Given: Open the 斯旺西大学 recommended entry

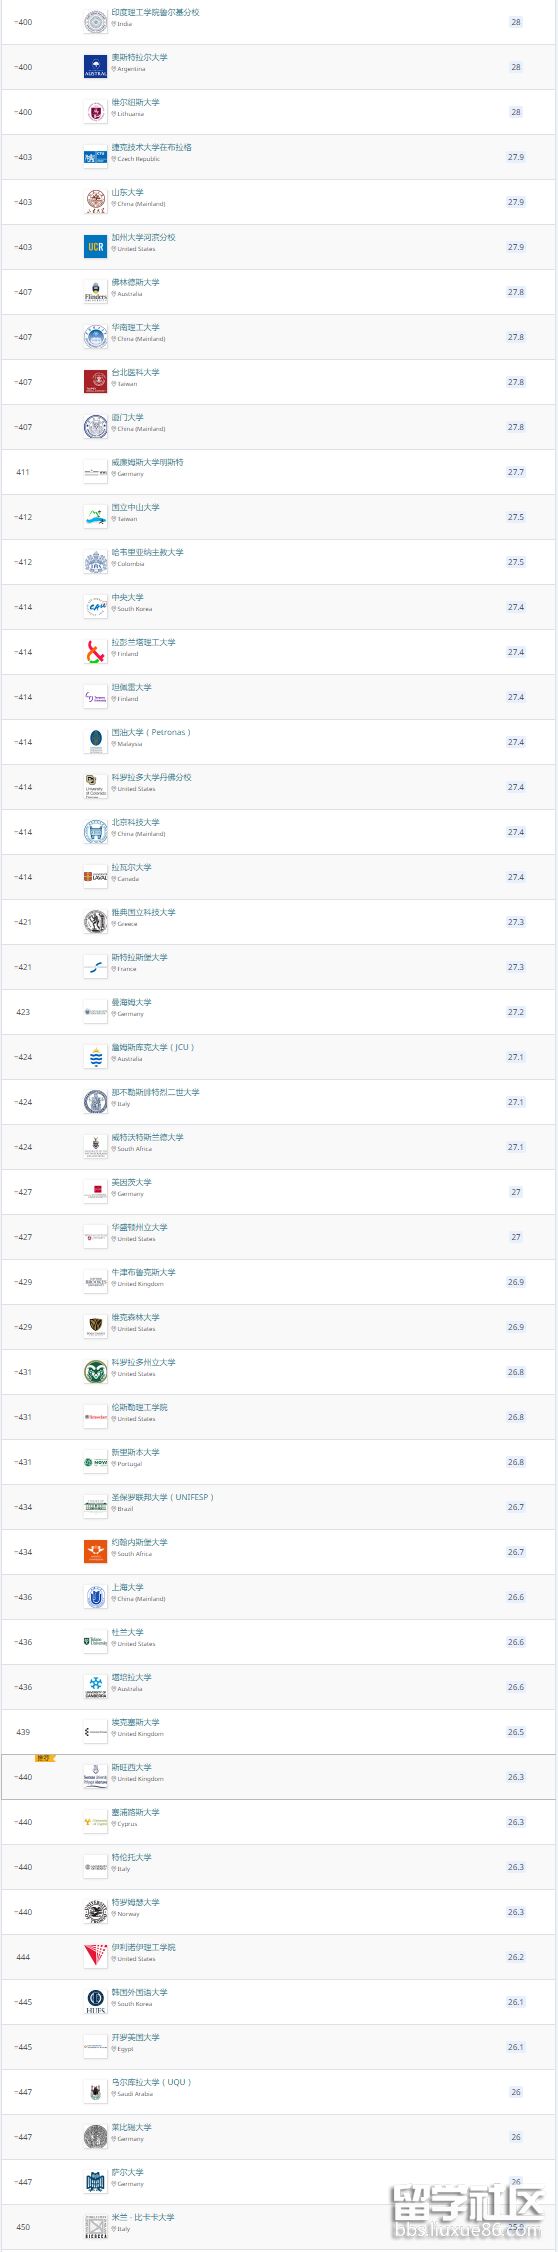Looking at the screenshot, I should (131, 1767).
